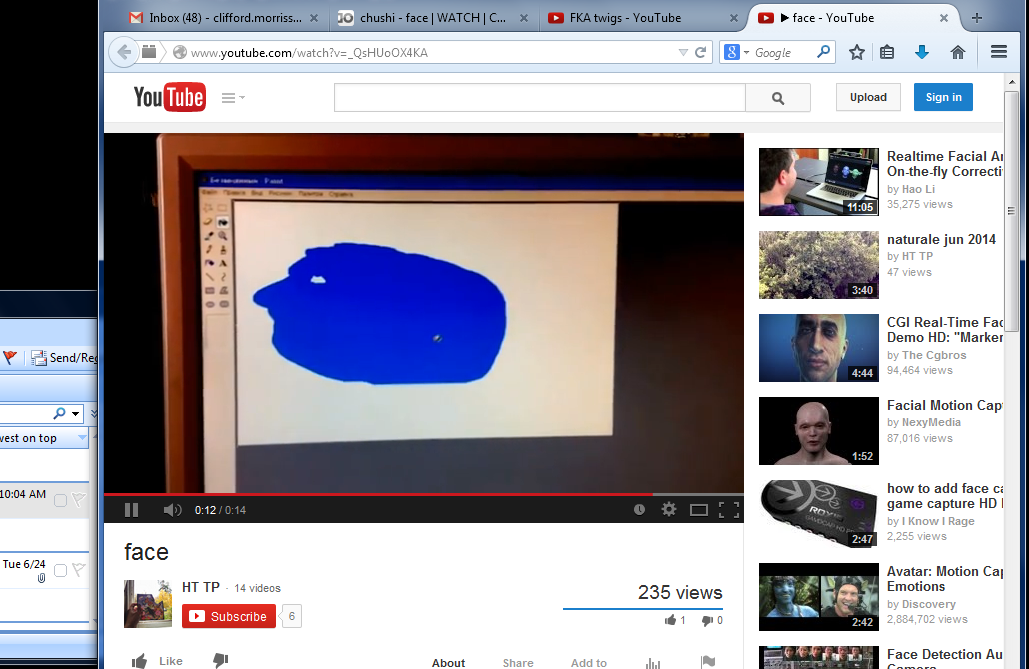
Task: Toggle checkbox on the Tue 6/24 email
Action: point(60,571)
